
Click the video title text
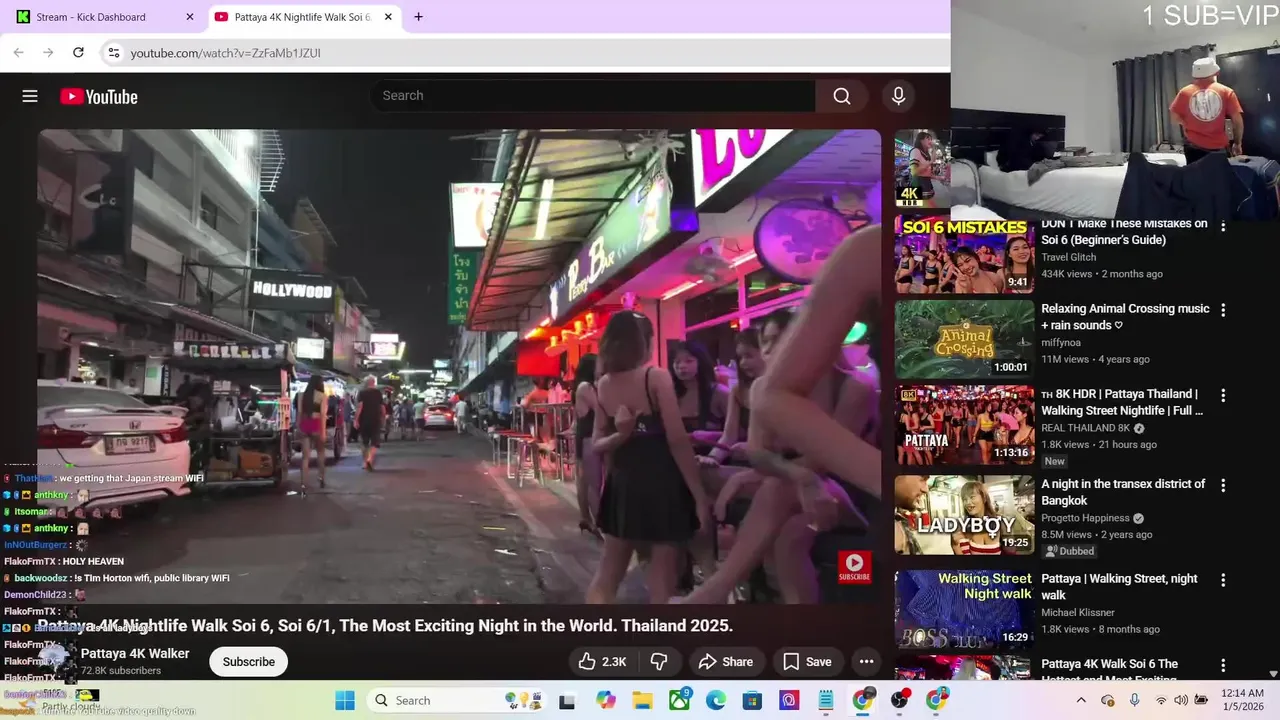click(385, 626)
